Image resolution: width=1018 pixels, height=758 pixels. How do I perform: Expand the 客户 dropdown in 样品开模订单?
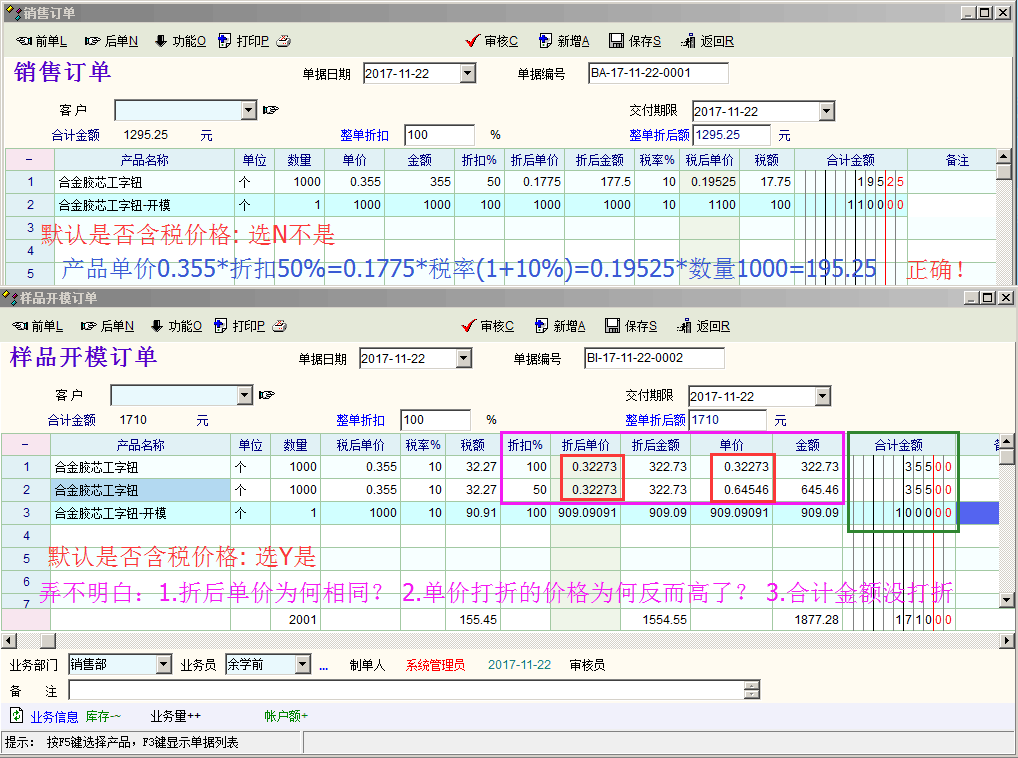[245, 396]
